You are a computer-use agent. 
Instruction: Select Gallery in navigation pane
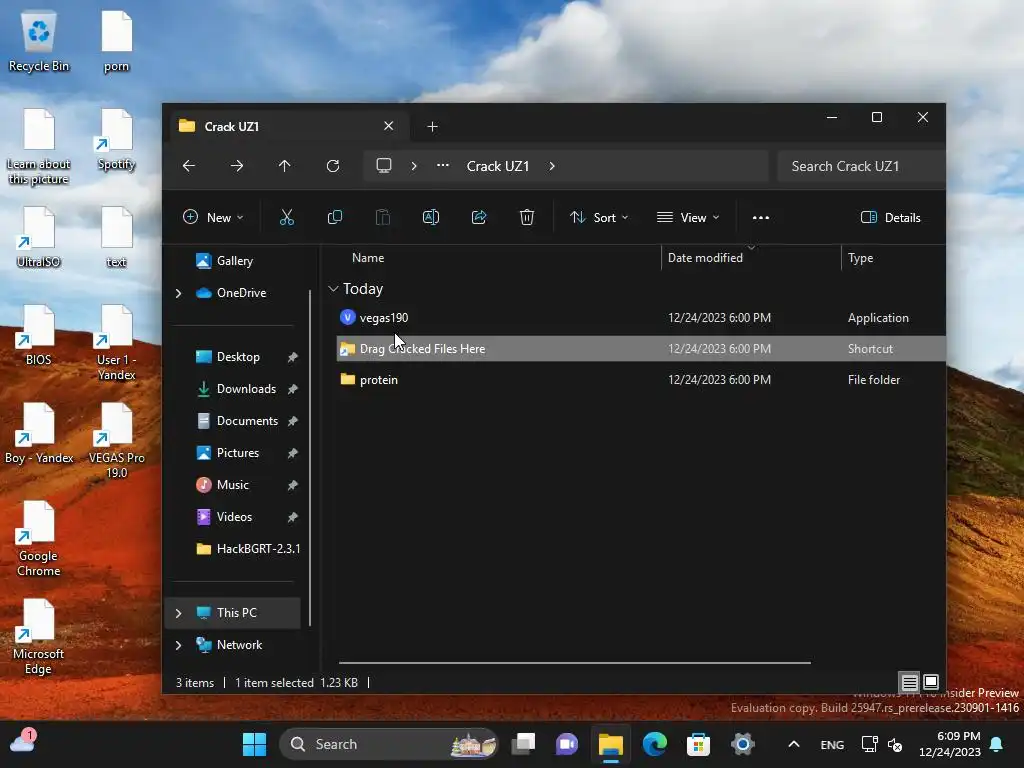point(225,261)
